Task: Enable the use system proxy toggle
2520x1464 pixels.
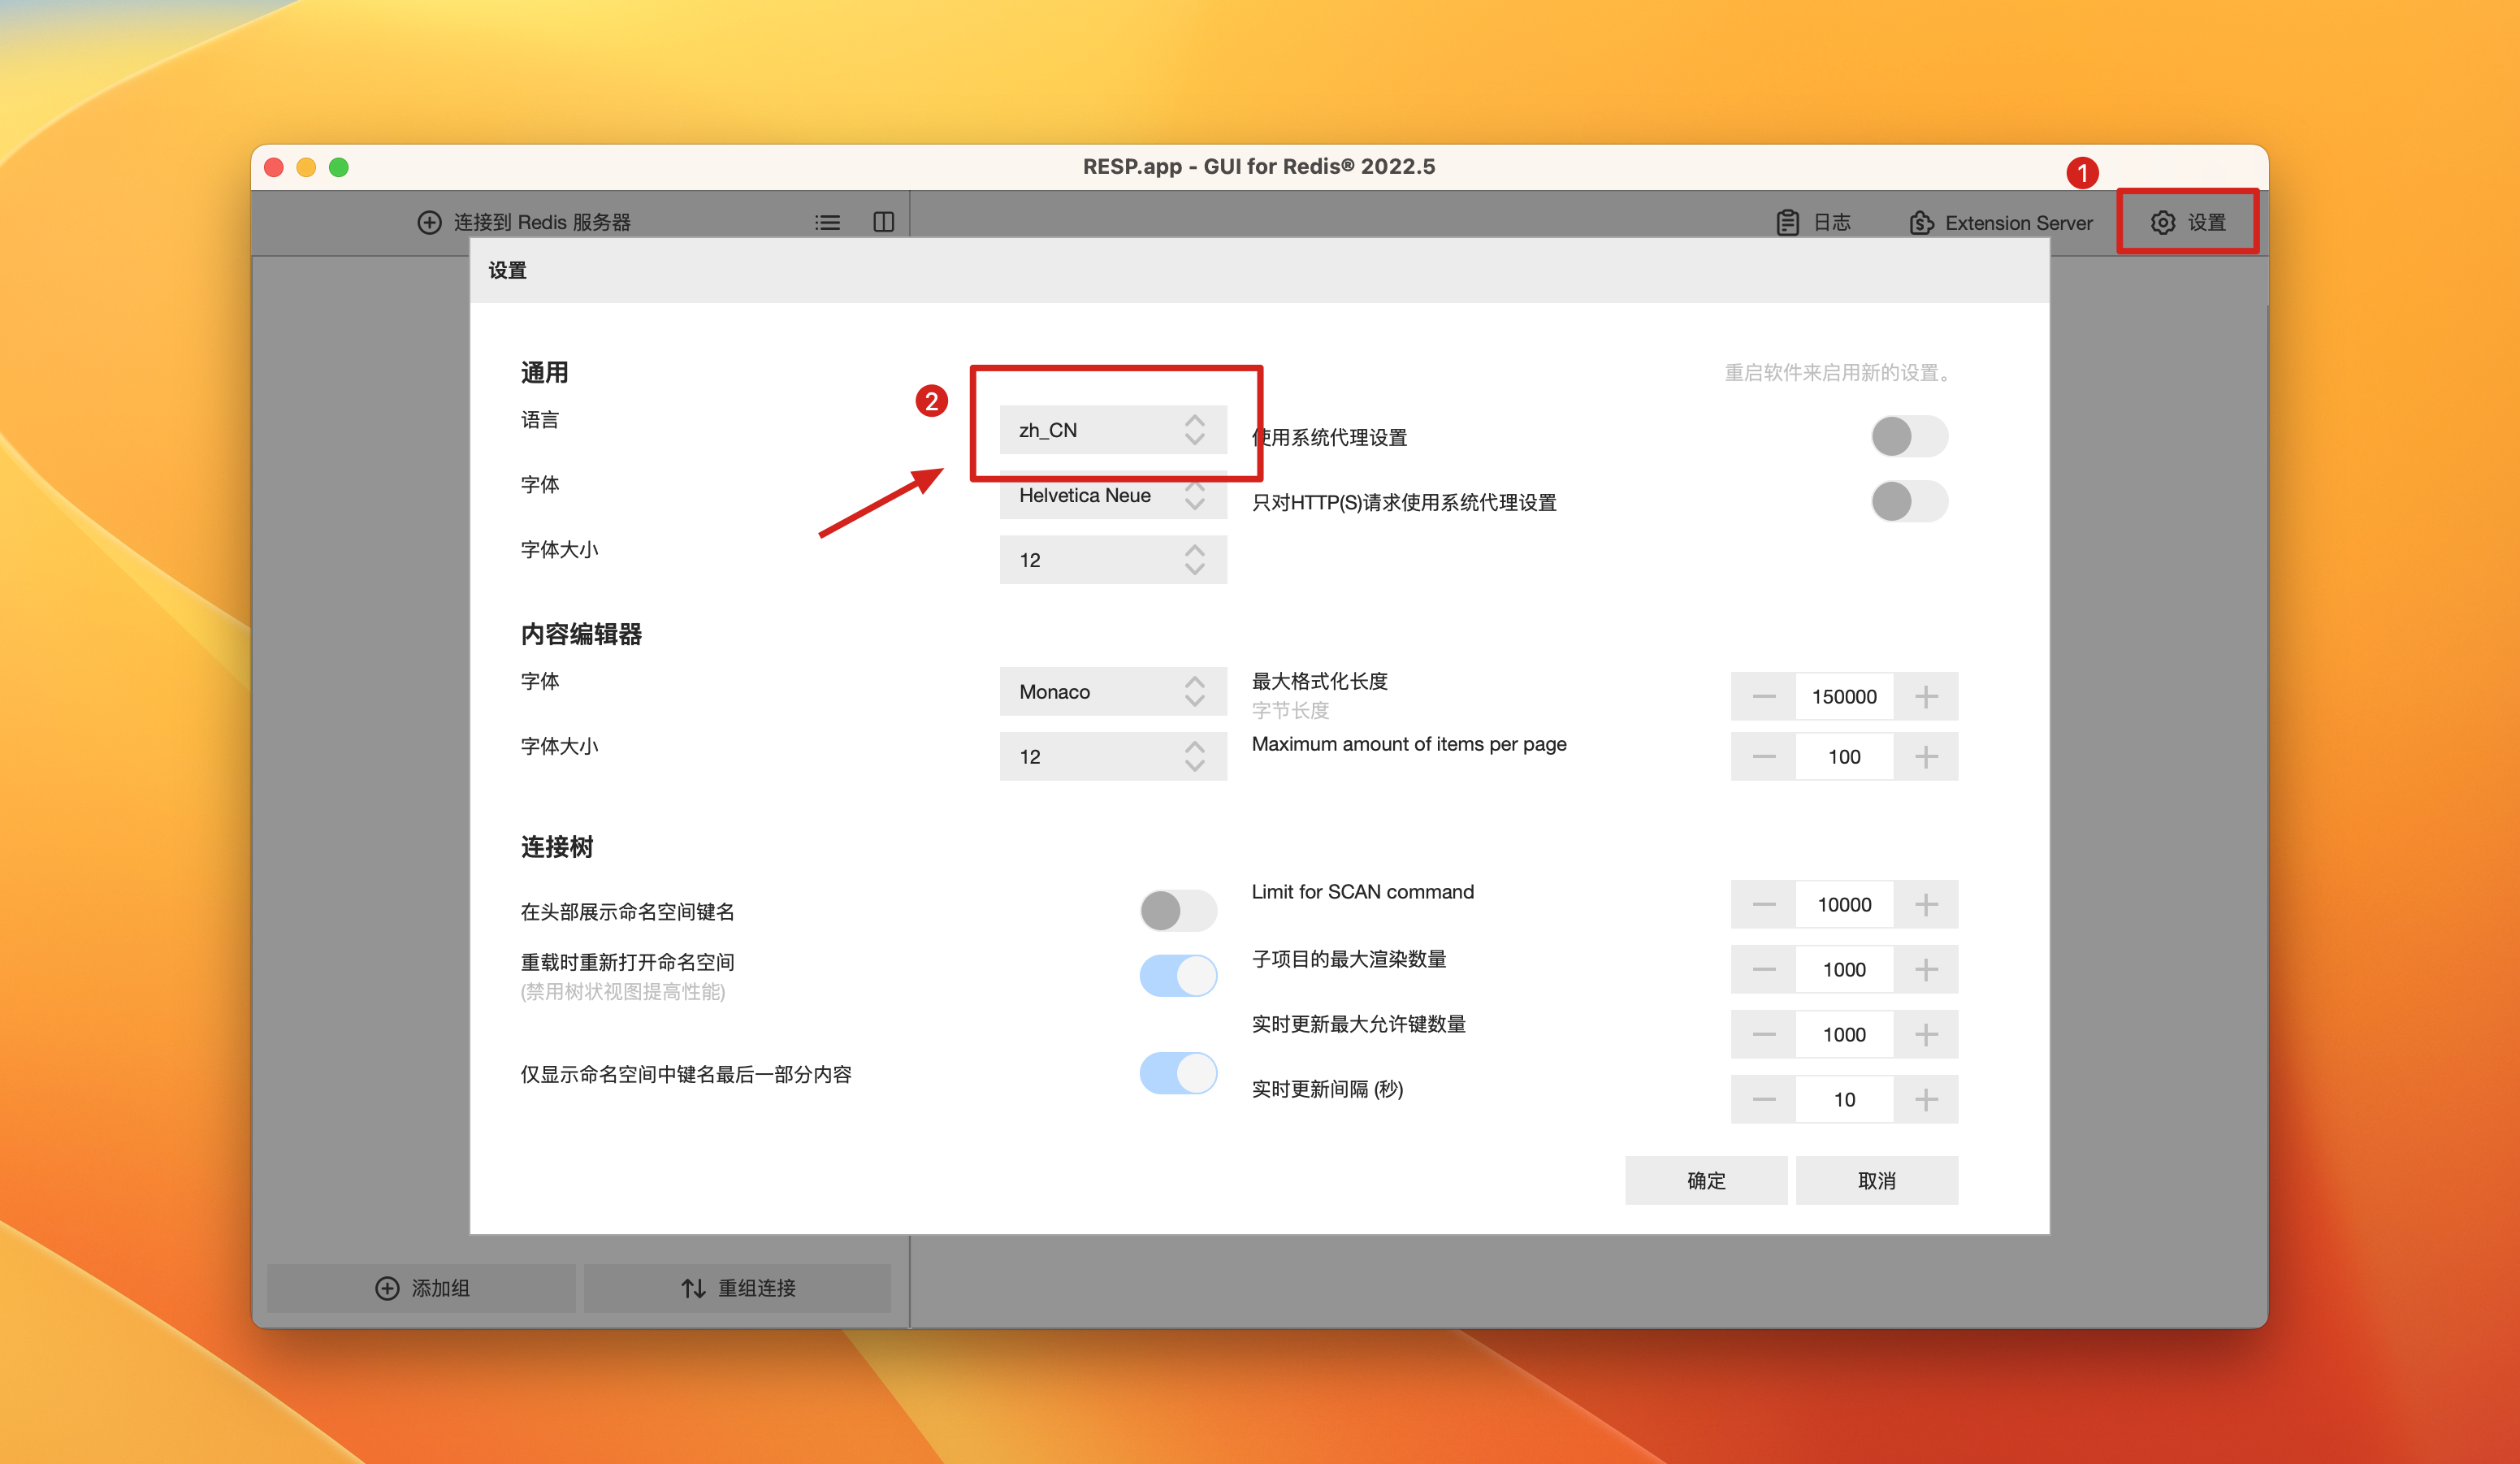Action: (x=1908, y=436)
